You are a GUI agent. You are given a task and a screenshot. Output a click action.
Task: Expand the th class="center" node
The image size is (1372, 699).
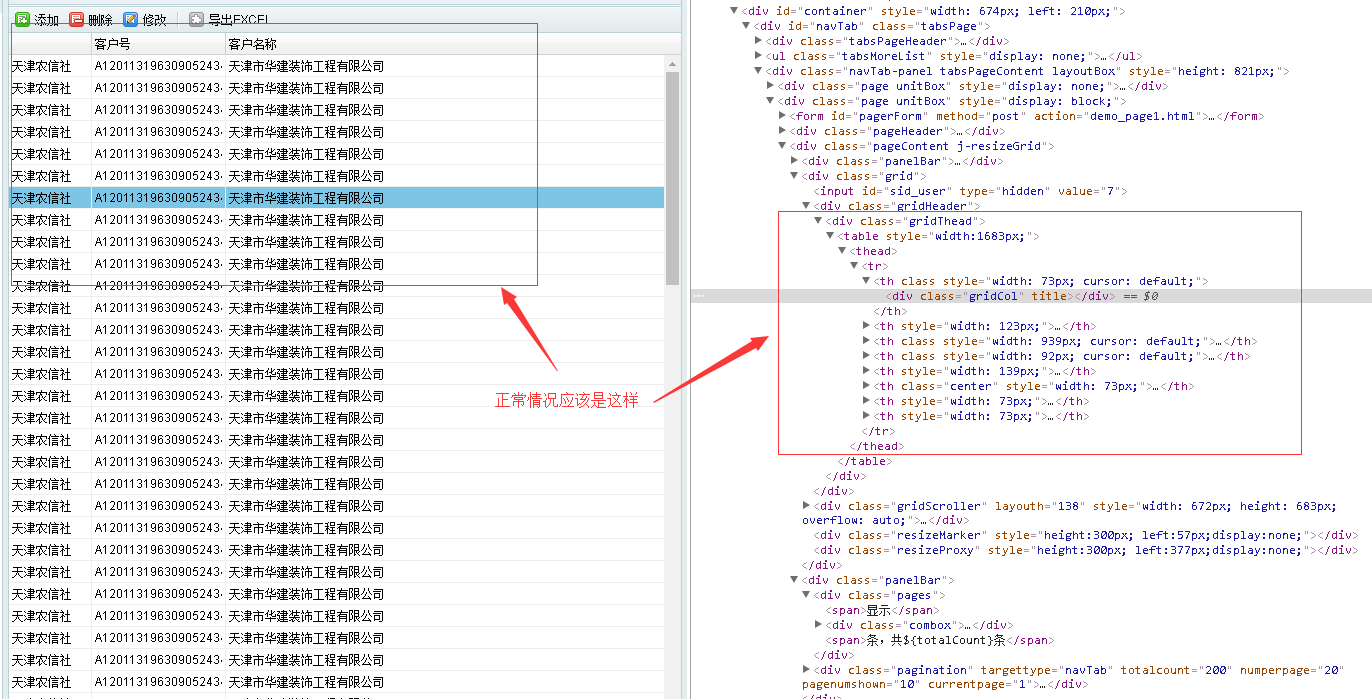[x=866, y=386]
